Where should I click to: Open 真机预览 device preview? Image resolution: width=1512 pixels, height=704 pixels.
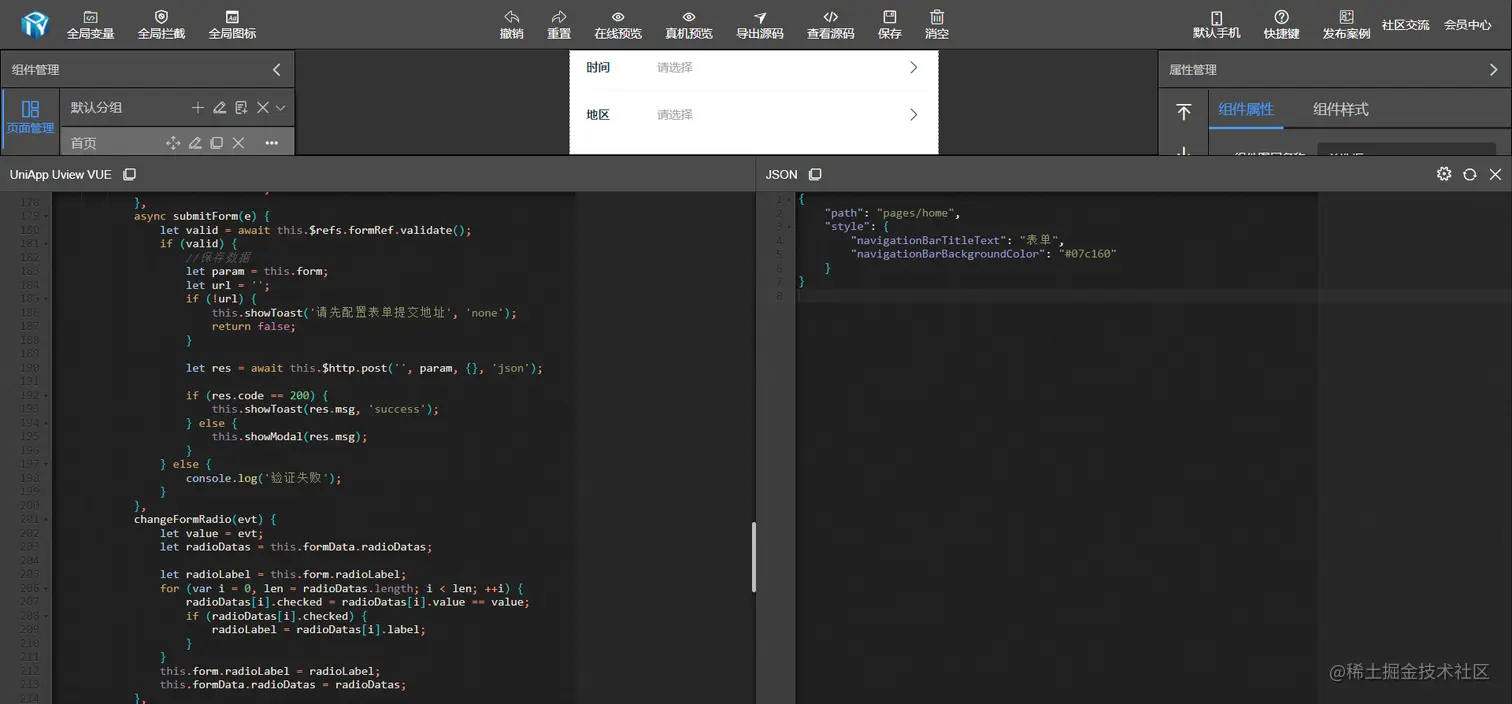tap(689, 25)
